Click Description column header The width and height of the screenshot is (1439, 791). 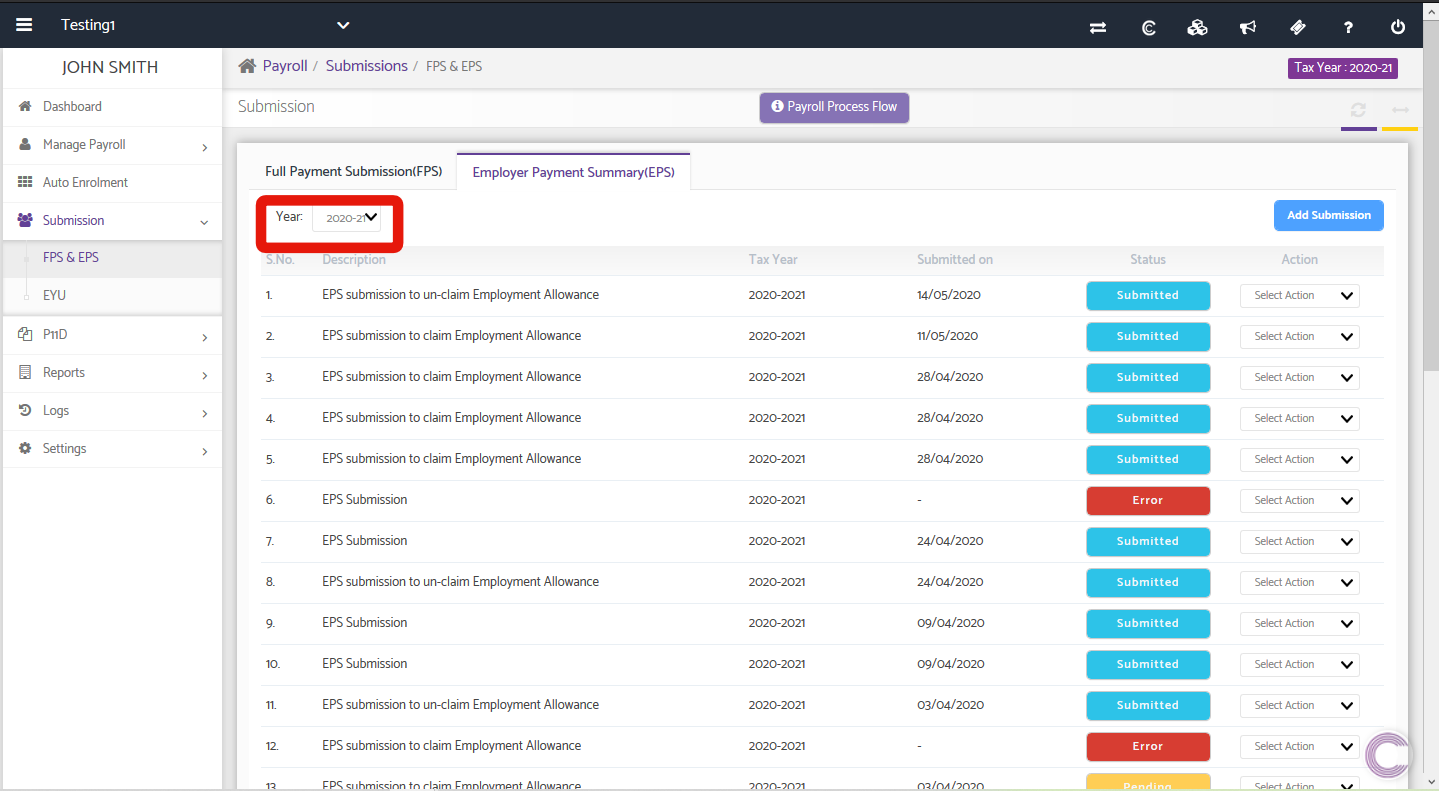354,260
